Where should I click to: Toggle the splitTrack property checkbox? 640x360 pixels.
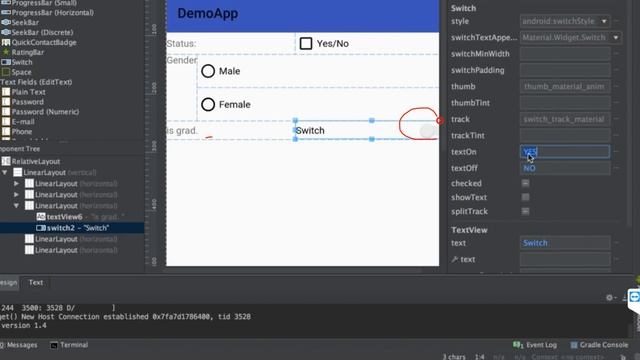tap(525, 211)
